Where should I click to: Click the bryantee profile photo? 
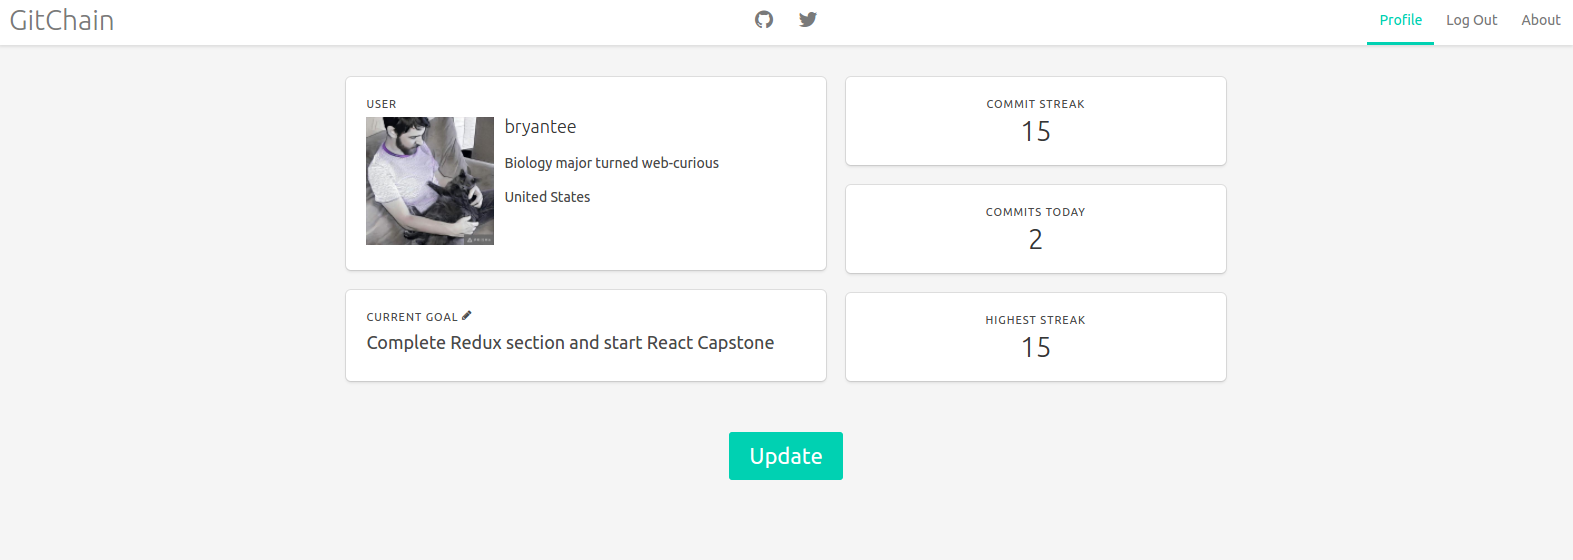point(430,181)
